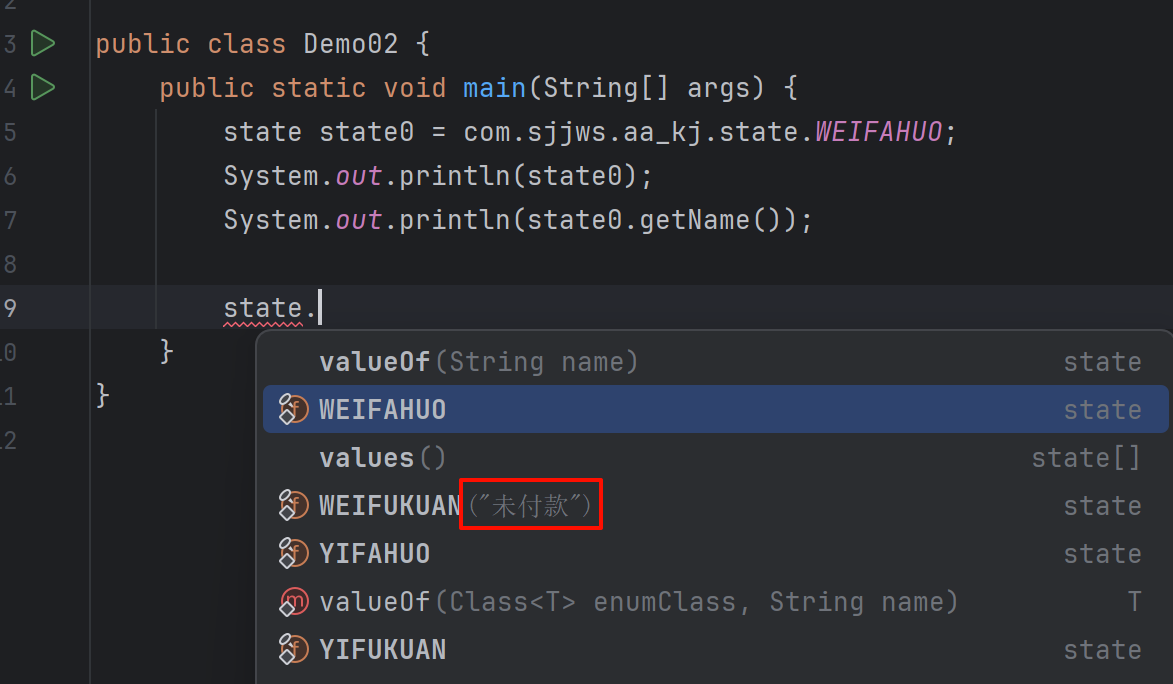
Task: Choose the values() completion suggestion
Action: [x=382, y=458]
